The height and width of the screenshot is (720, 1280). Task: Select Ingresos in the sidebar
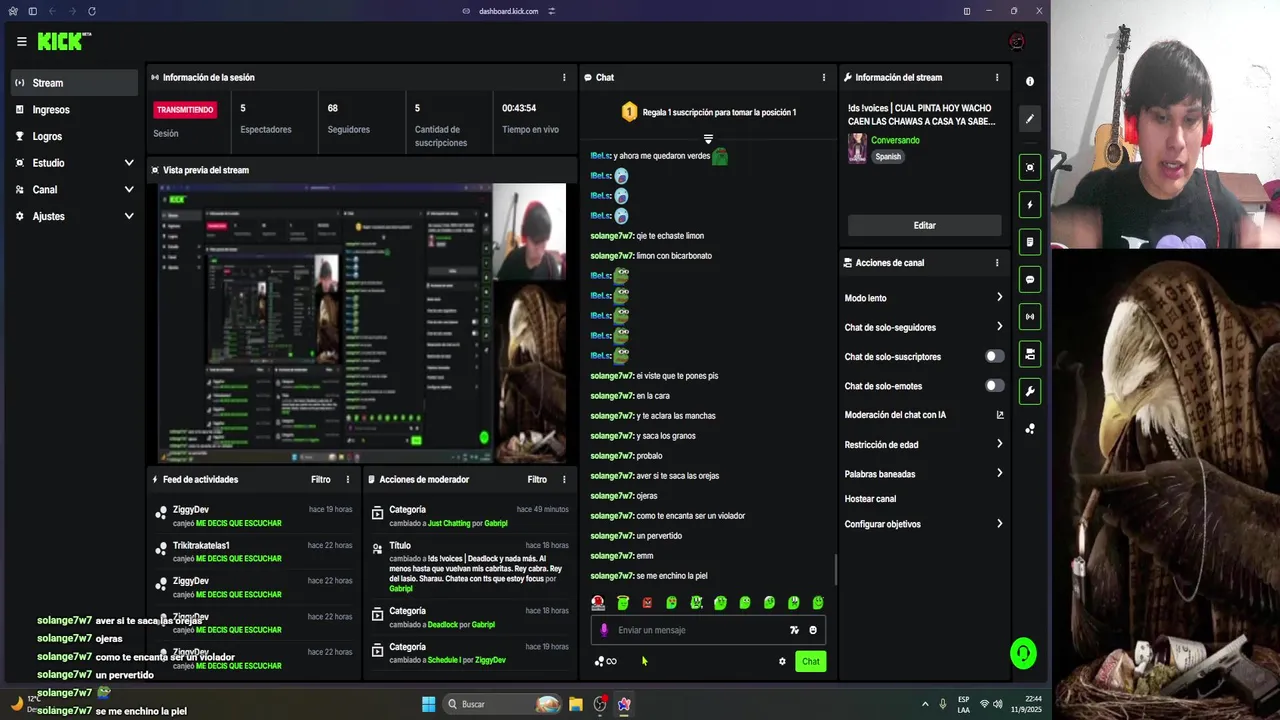(75, 110)
